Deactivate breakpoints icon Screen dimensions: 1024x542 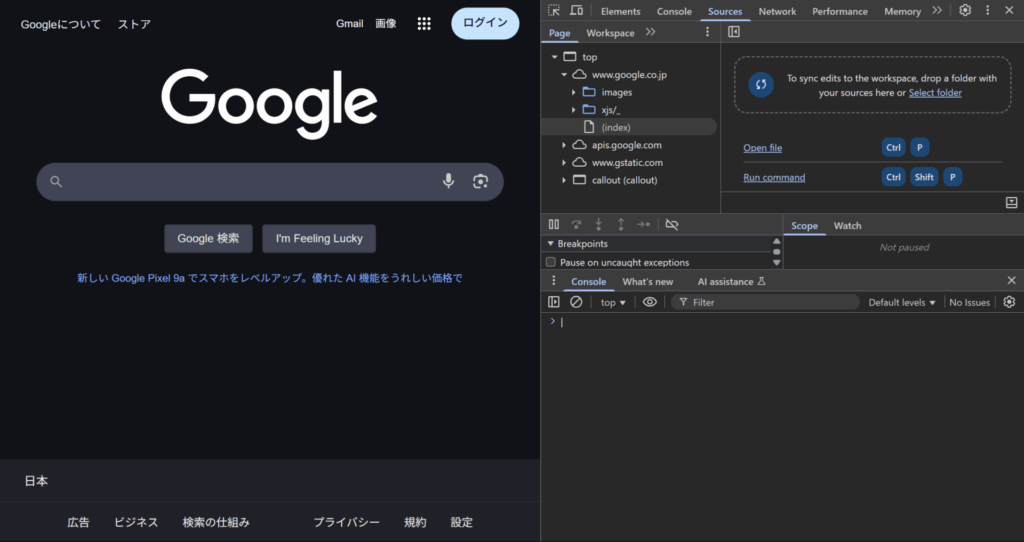tap(671, 225)
